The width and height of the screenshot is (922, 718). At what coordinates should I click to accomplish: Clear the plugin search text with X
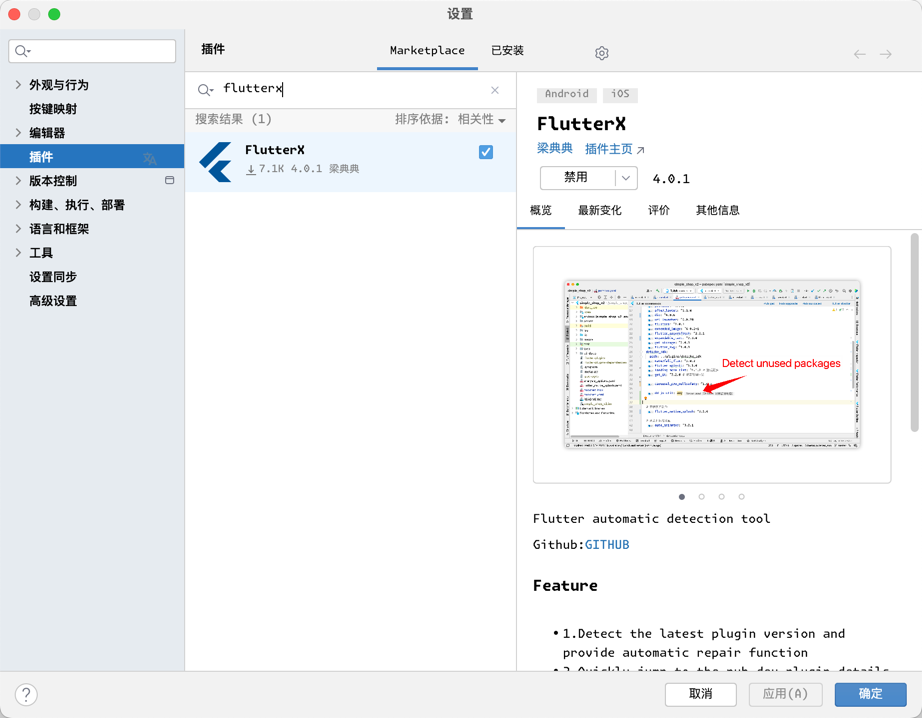(495, 90)
